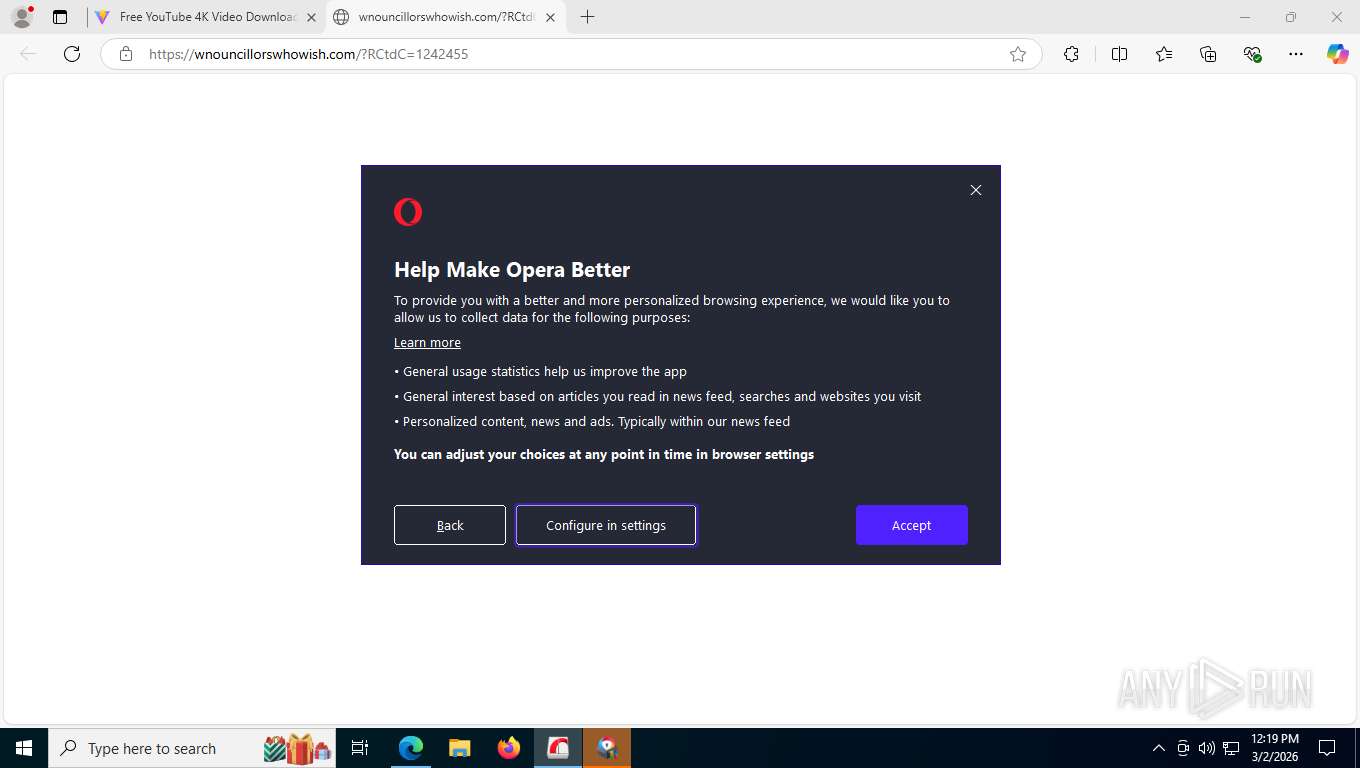
Task: Open the volume speaker control
Action: (1206, 748)
